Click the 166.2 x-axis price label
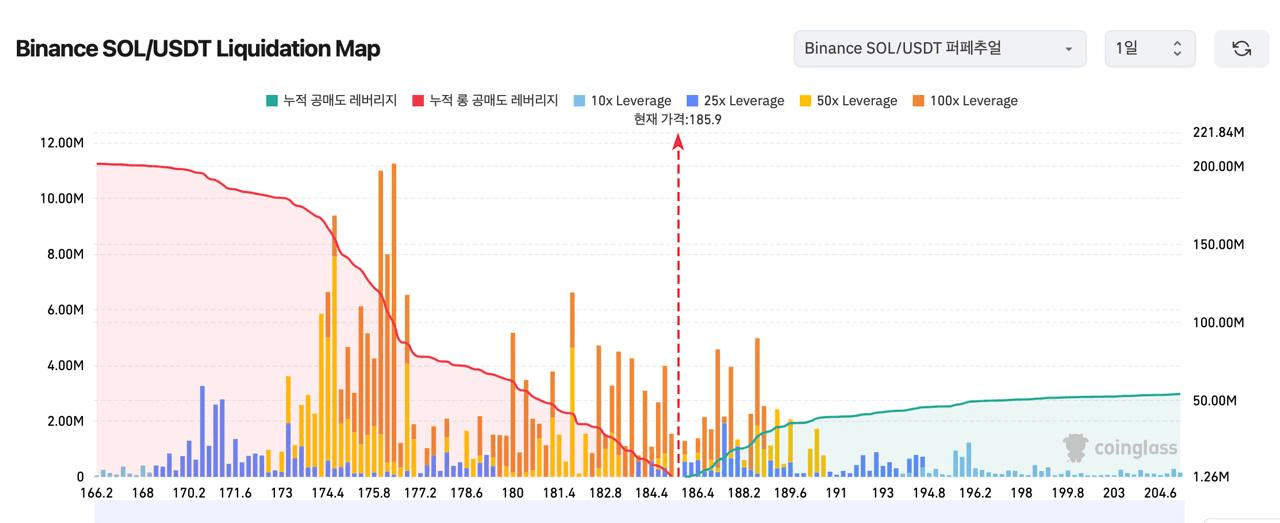Image resolution: width=1280 pixels, height=523 pixels. coord(96,493)
